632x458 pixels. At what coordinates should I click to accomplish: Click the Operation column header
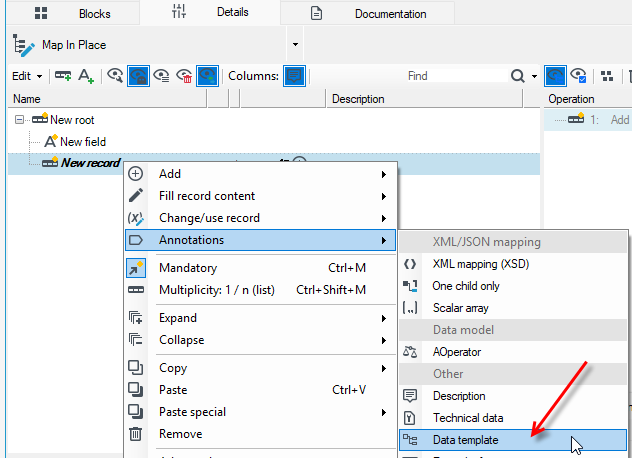(x=588, y=99)
